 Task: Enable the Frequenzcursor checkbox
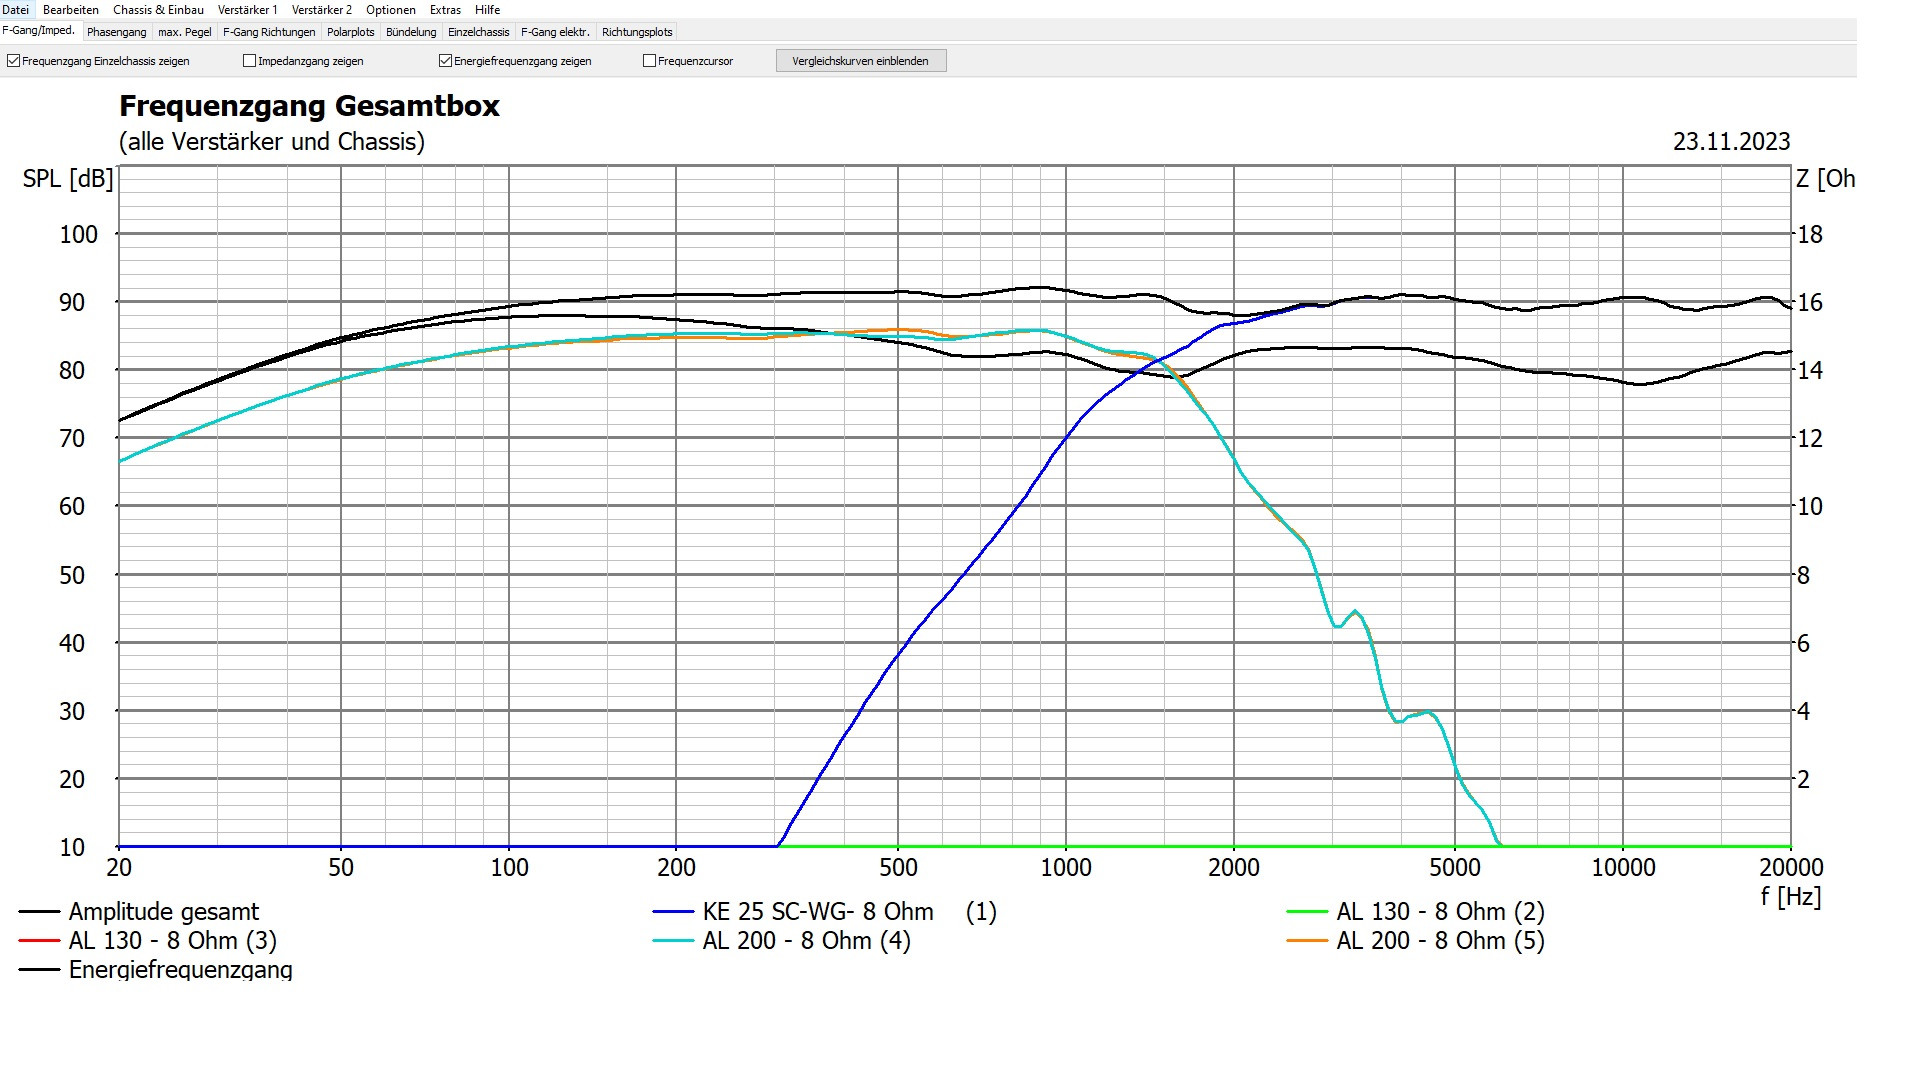point(650,61)
